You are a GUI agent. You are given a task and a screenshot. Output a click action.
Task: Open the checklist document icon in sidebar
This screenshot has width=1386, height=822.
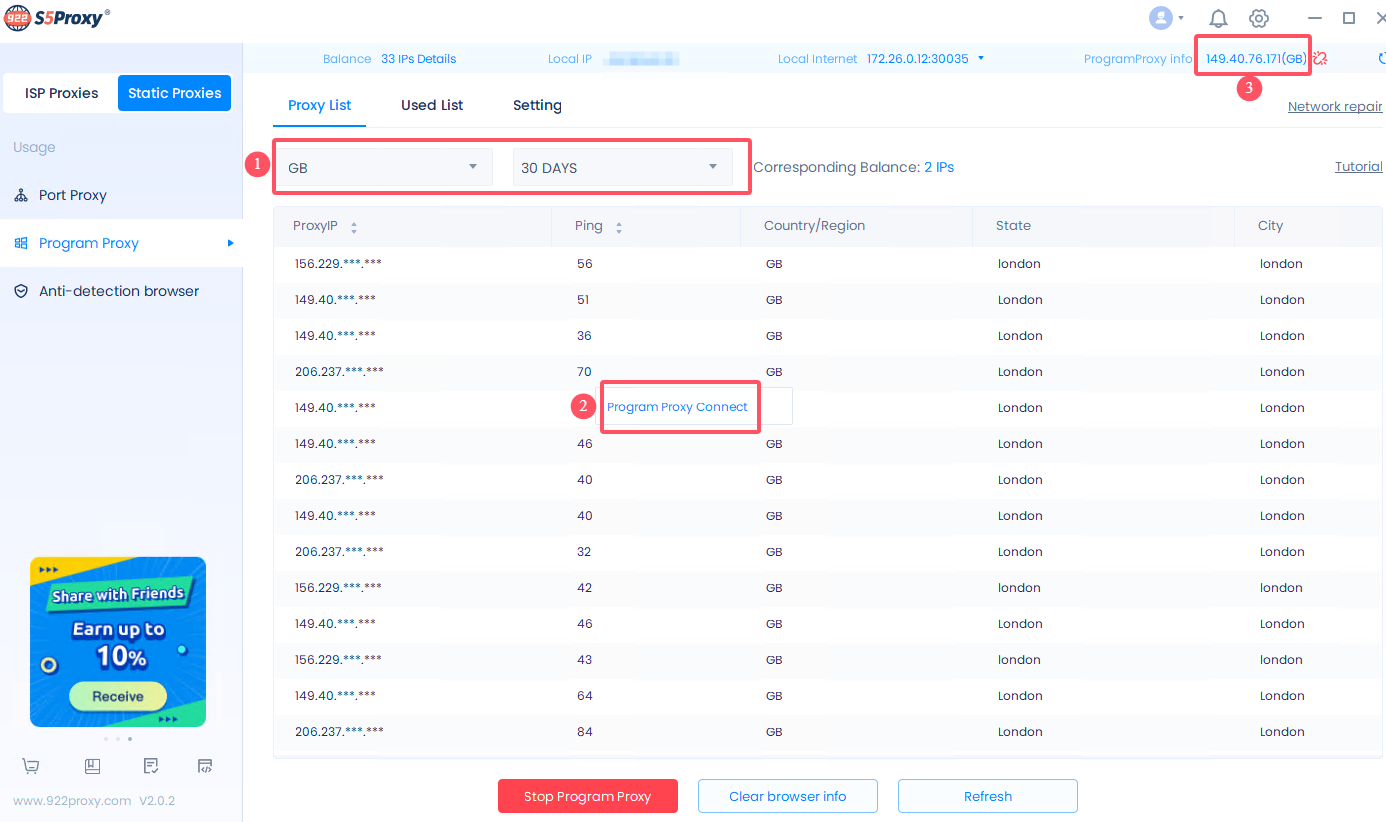click(x=151, y=766)
